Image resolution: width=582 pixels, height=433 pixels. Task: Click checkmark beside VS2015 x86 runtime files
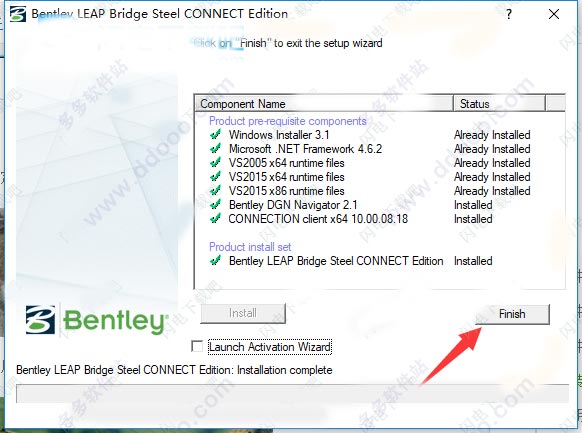coord(215,191)
